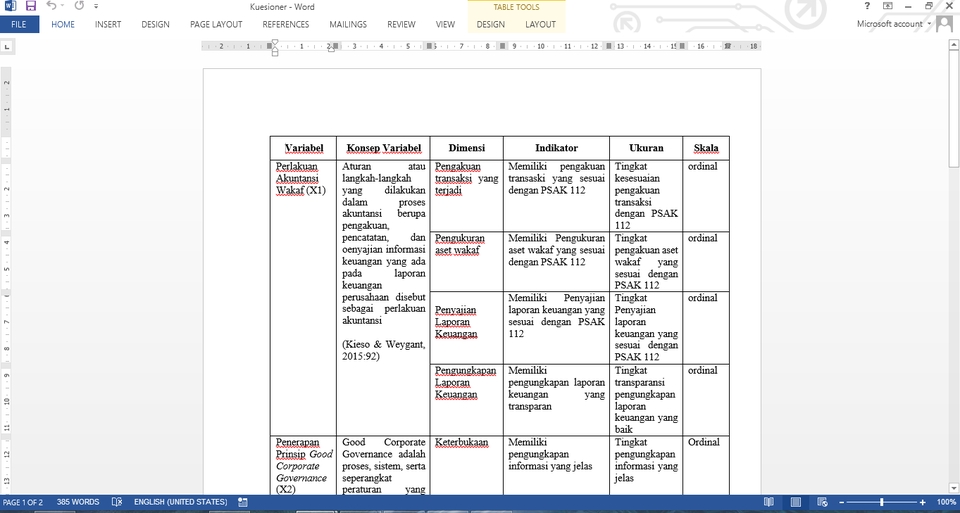
Task: Open Ribbon Display Options icon
Action: tap(888, 6)
